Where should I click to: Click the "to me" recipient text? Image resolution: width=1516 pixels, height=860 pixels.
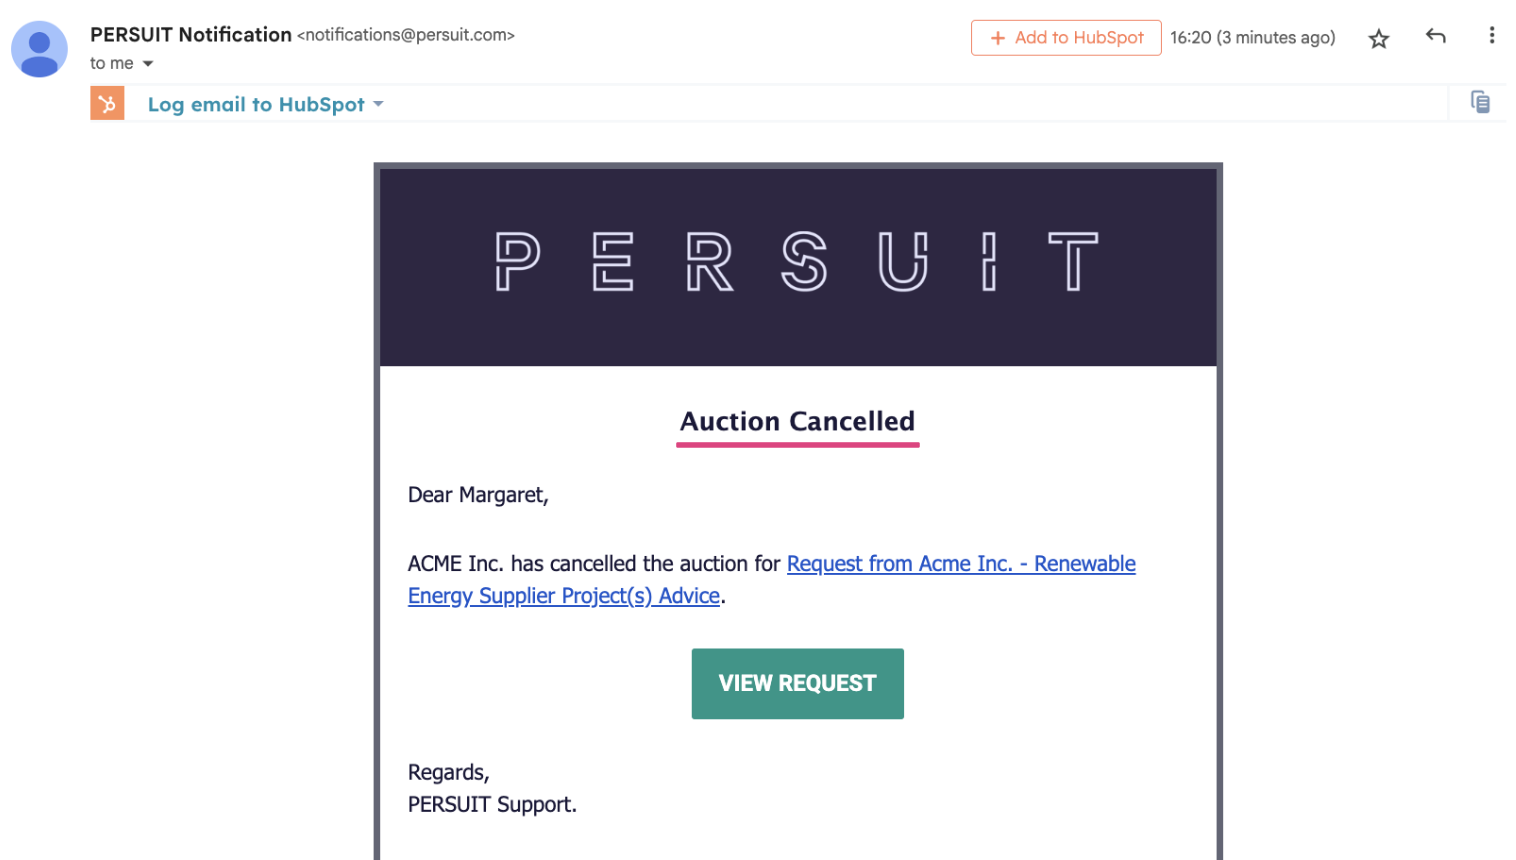click(112, 63)
